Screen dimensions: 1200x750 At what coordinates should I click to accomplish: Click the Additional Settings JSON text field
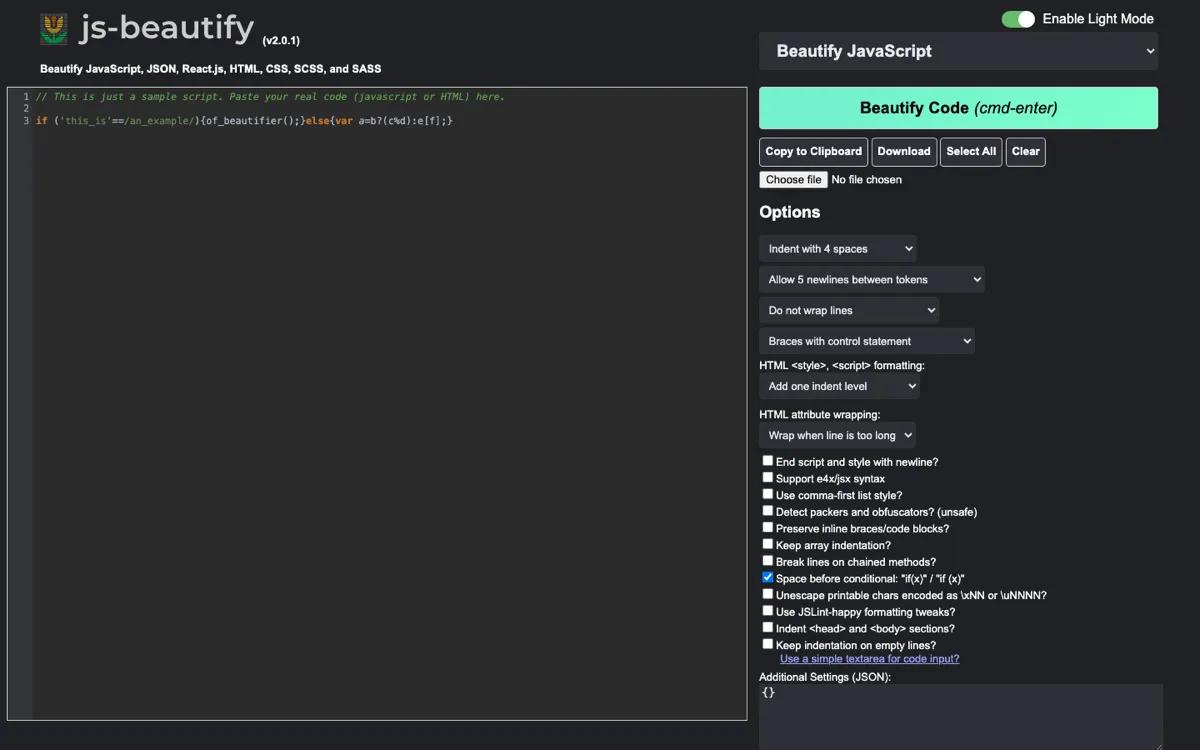[x=960, y=717]
